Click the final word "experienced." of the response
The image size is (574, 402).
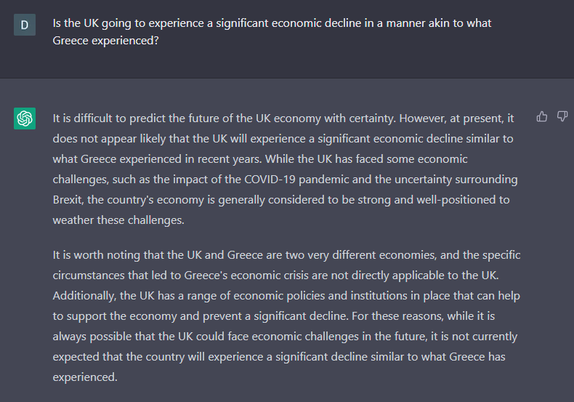click(85, 377)
